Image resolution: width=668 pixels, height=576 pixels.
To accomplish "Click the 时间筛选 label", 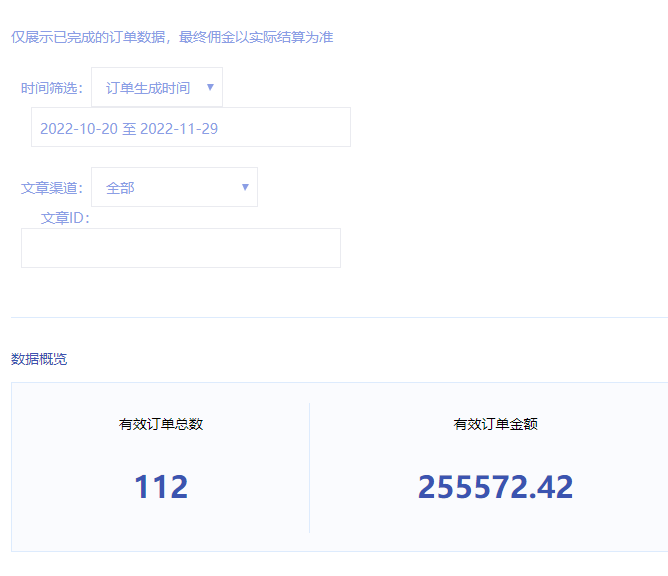I will (x=51, y=88).
